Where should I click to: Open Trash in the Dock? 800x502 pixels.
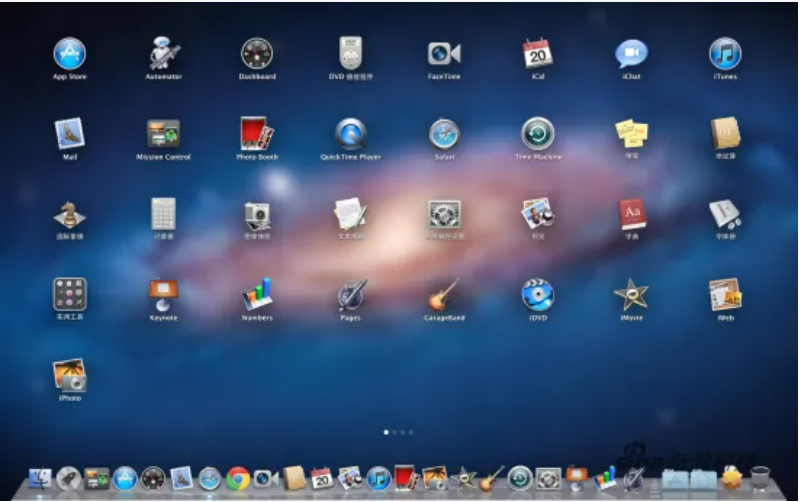click(x=761, y=478)
